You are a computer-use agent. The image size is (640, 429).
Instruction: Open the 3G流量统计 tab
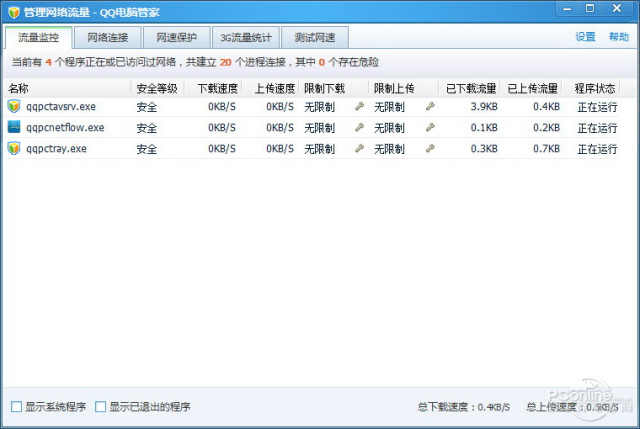(x=246, y=38)
